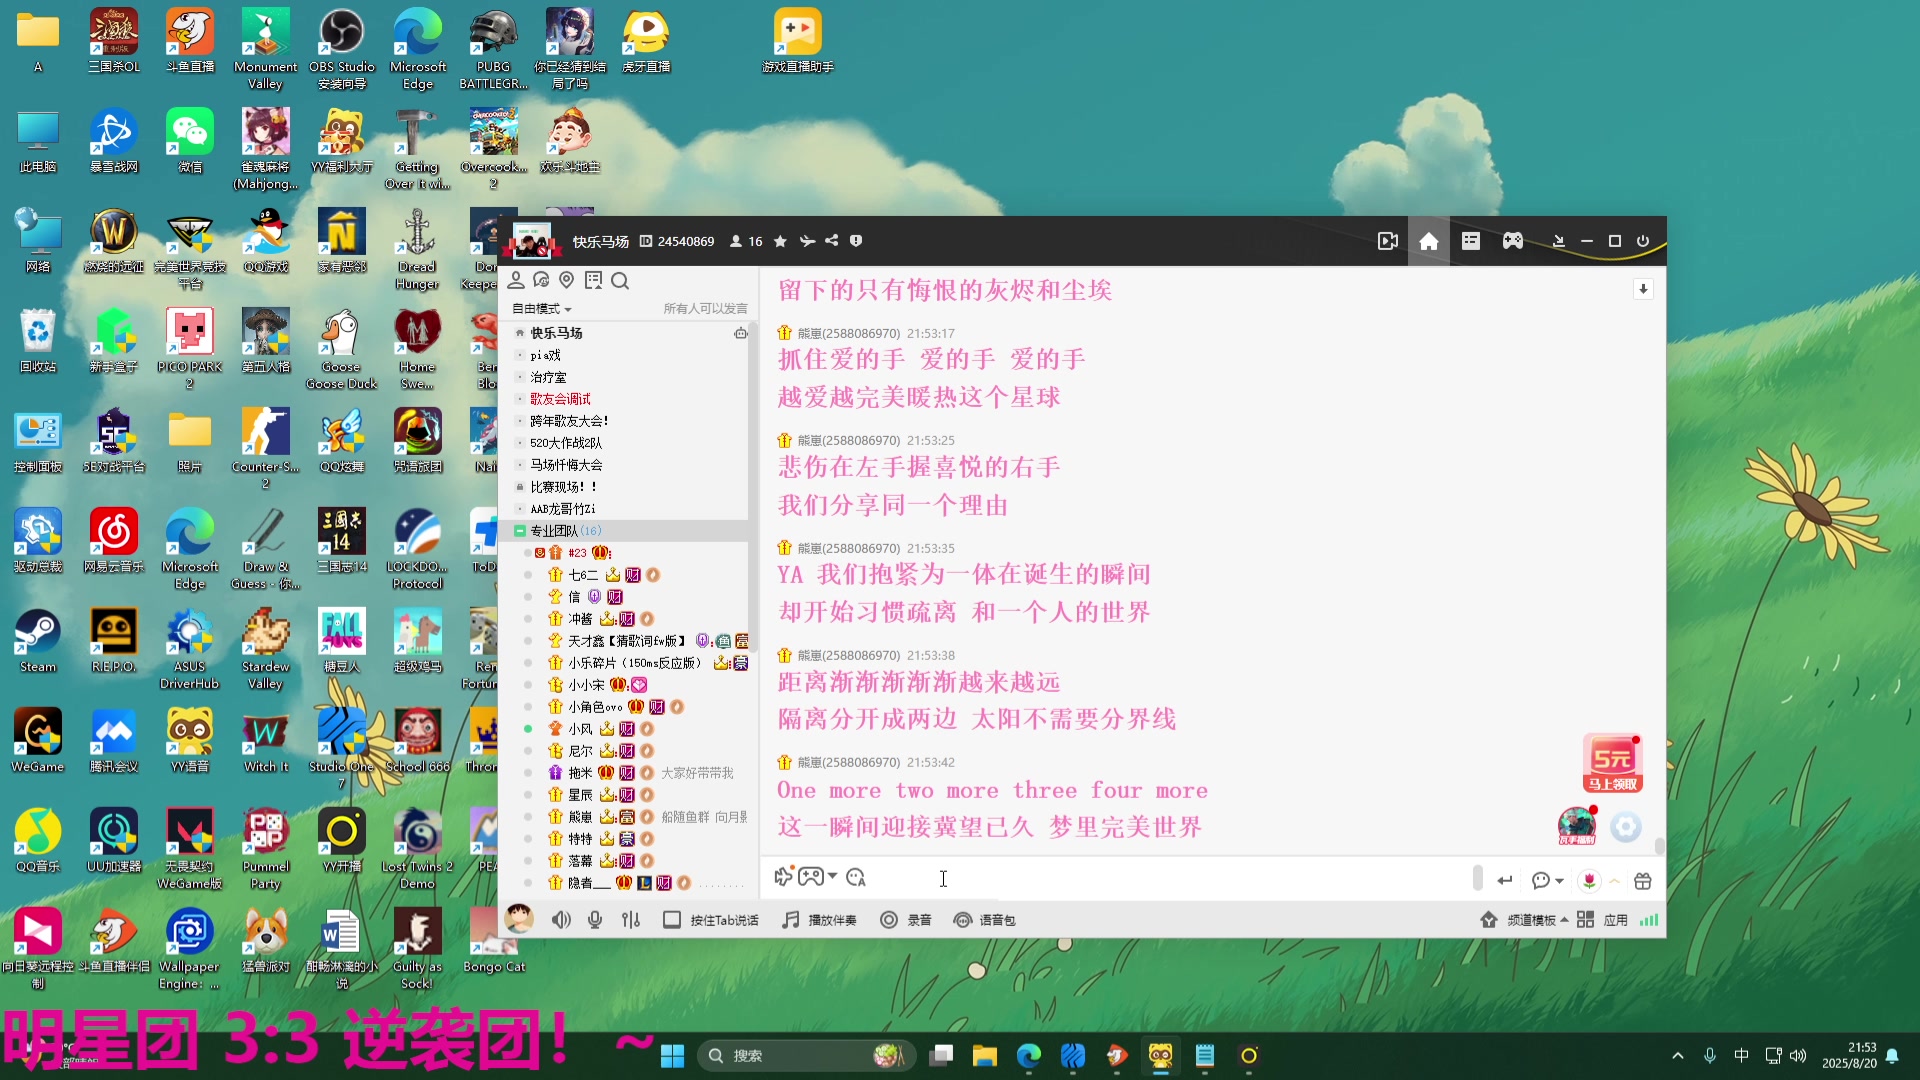Viewport: 1920px width, 1080px height.
Task: Open the Windows Start button
Action: point(673,1056)
